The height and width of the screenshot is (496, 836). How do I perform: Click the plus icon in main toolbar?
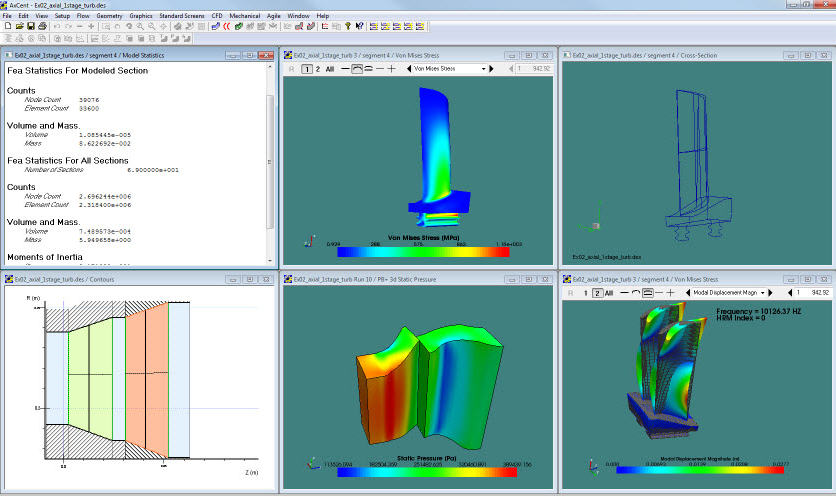(91, 26)
